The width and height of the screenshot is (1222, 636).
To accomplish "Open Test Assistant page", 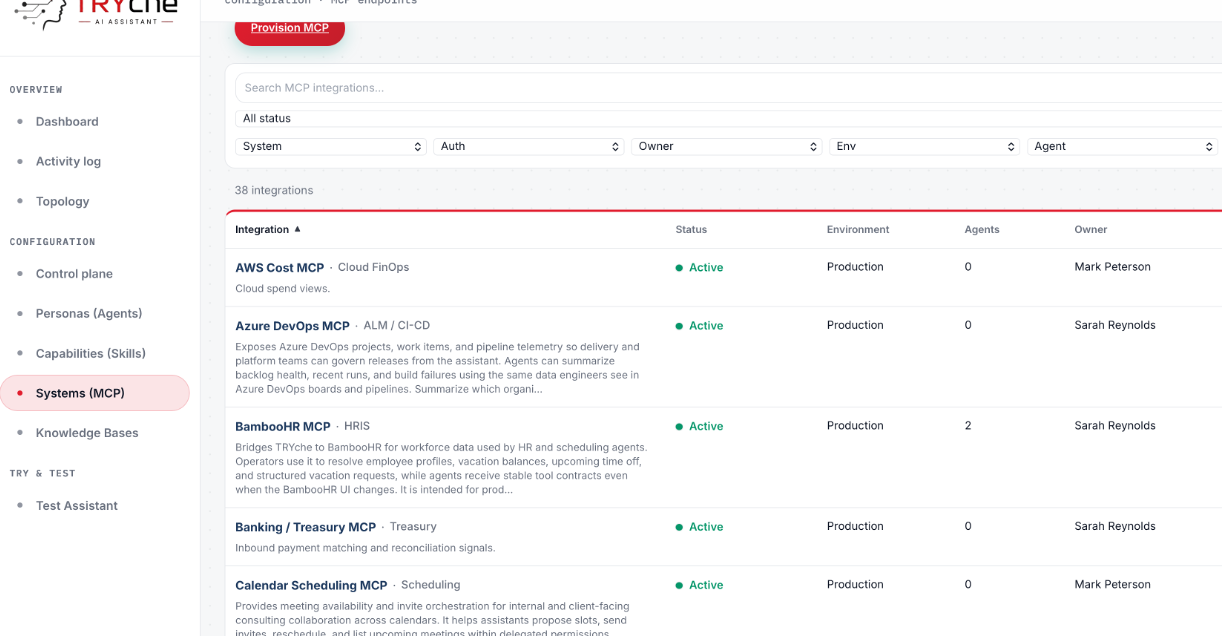I will [x=77, y=505].
